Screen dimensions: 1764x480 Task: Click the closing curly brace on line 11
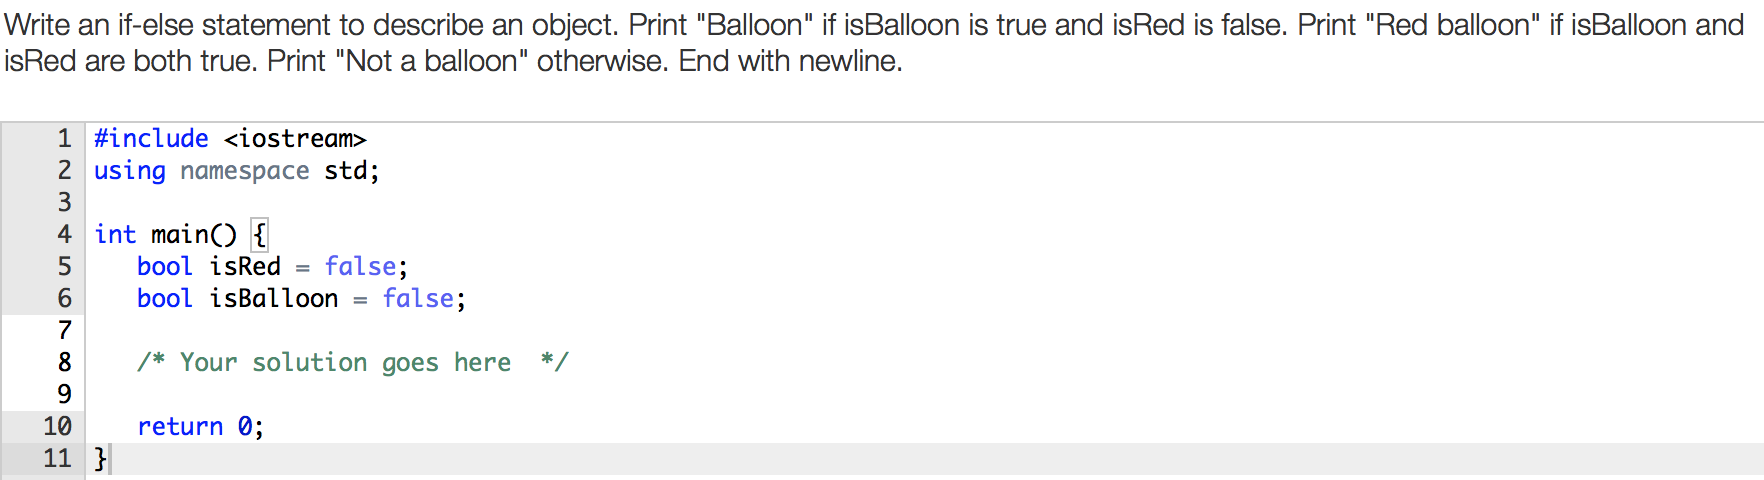100,459
